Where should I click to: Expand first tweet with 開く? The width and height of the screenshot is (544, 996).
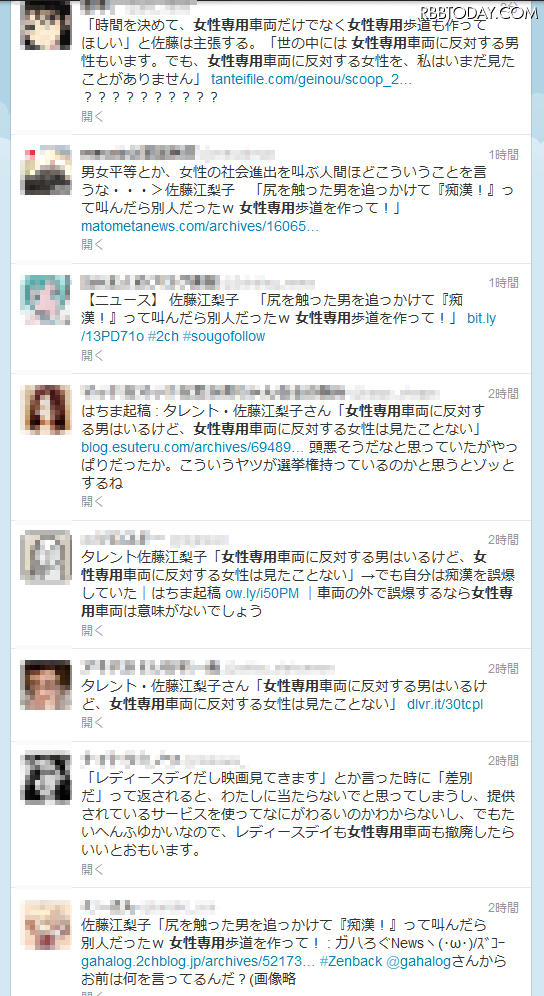(x=92, y=116)
